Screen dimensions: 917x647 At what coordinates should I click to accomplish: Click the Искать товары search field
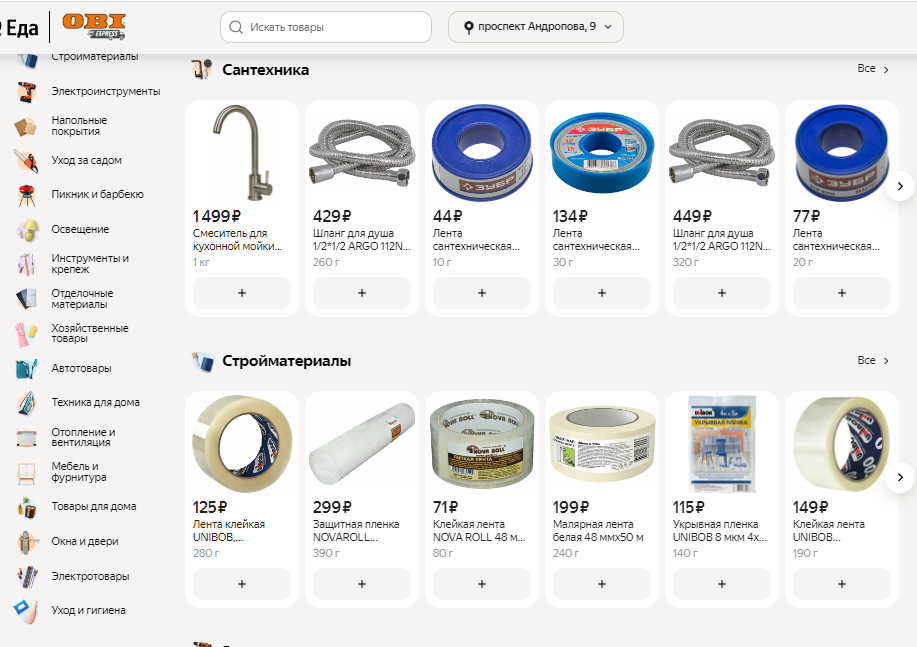326,27
